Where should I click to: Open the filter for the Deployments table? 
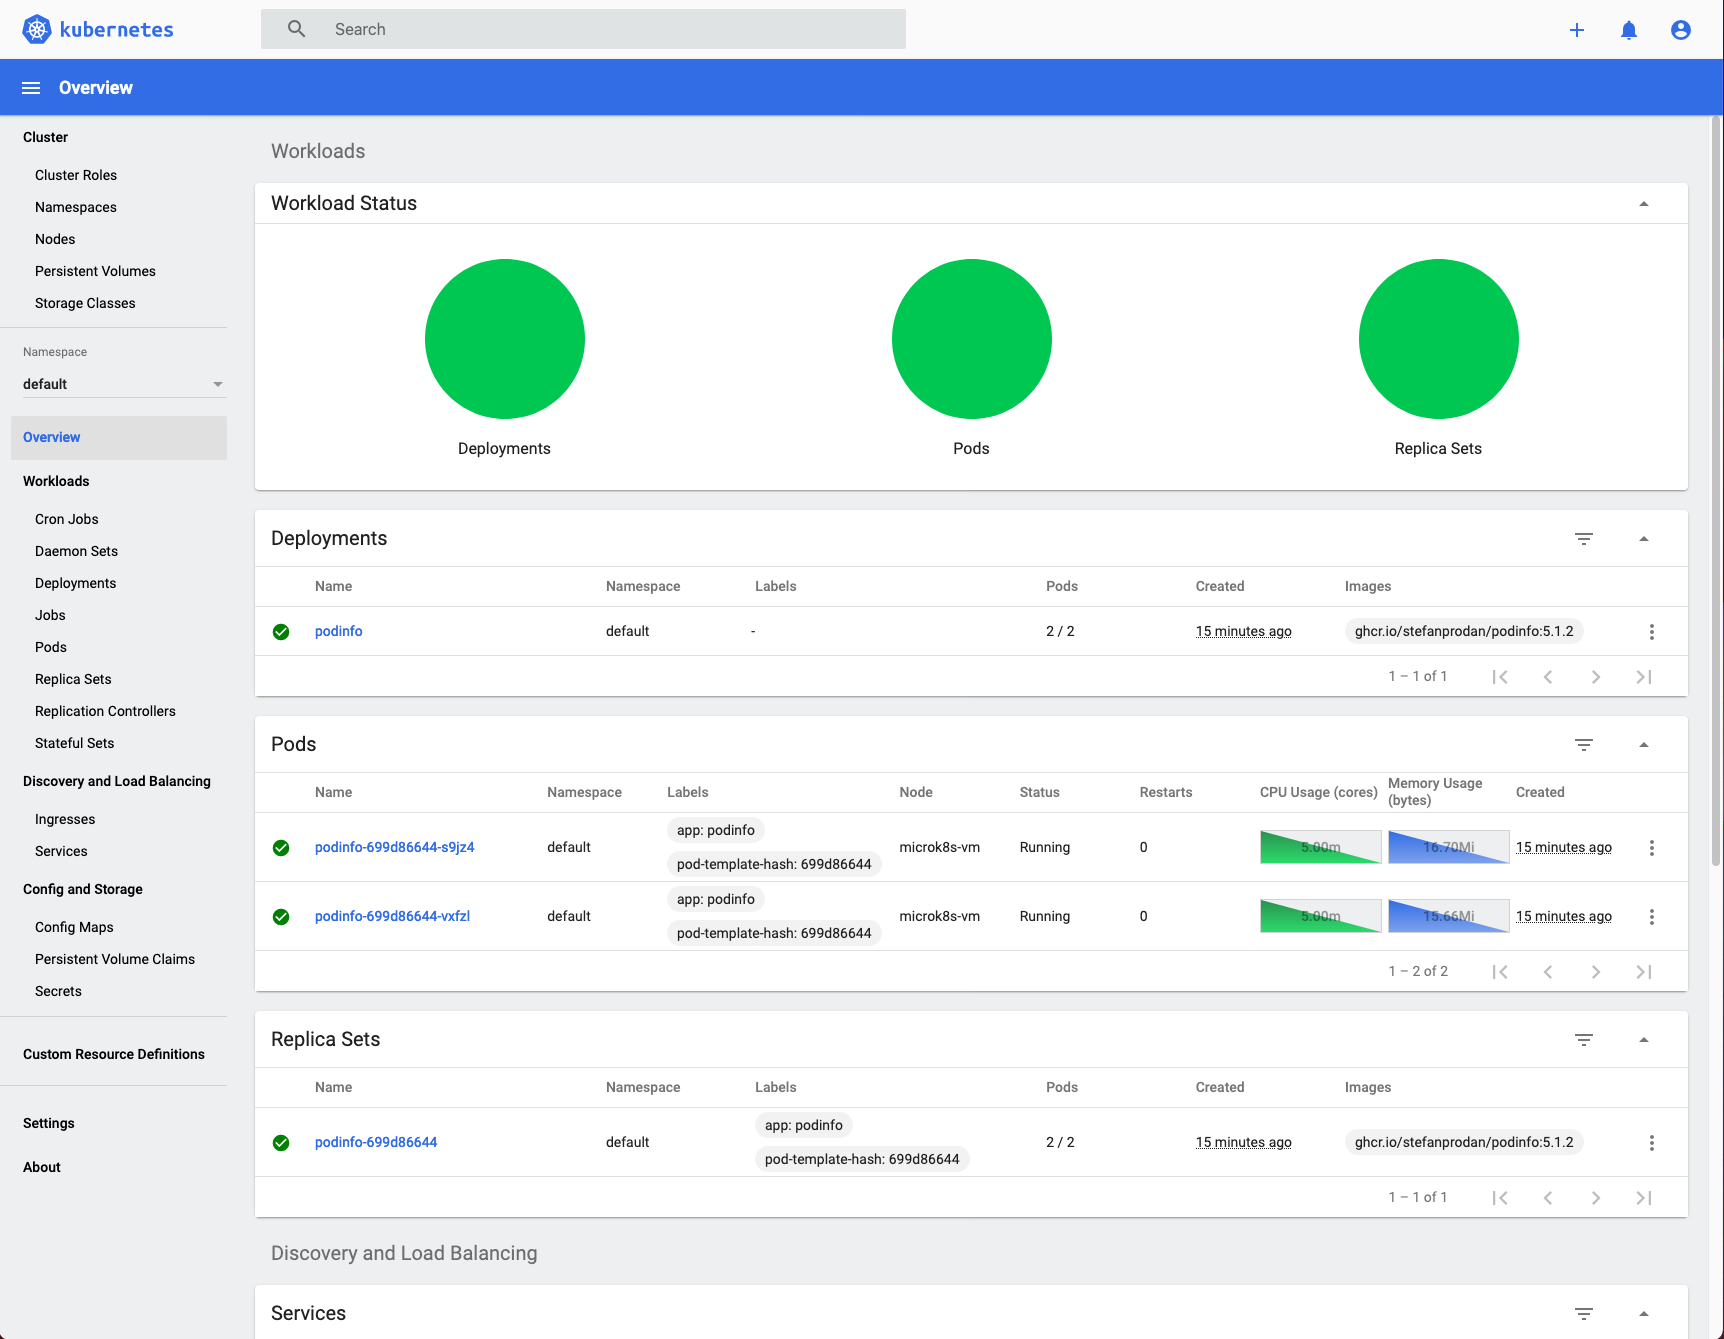coord(1584,538)
